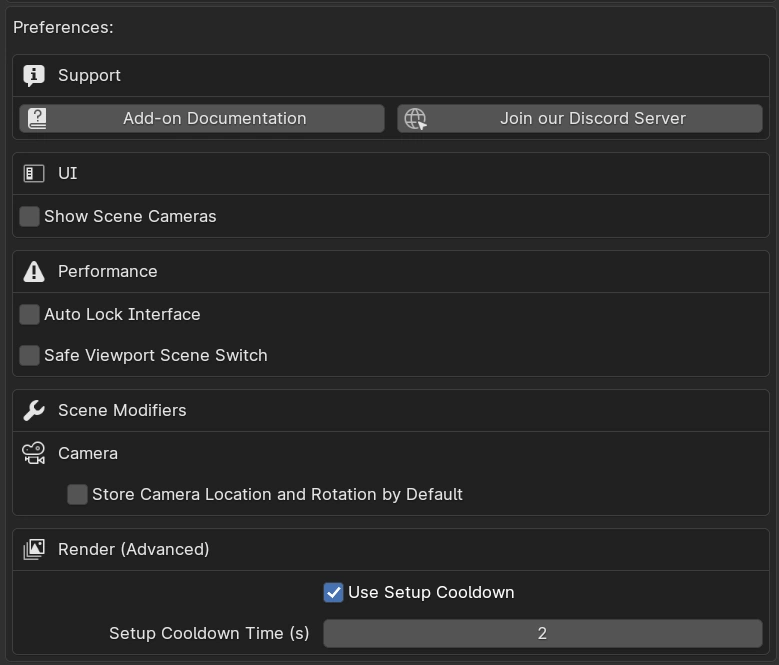
Task: Click Join our Discord Server button
Action: [x=580, y=119]
